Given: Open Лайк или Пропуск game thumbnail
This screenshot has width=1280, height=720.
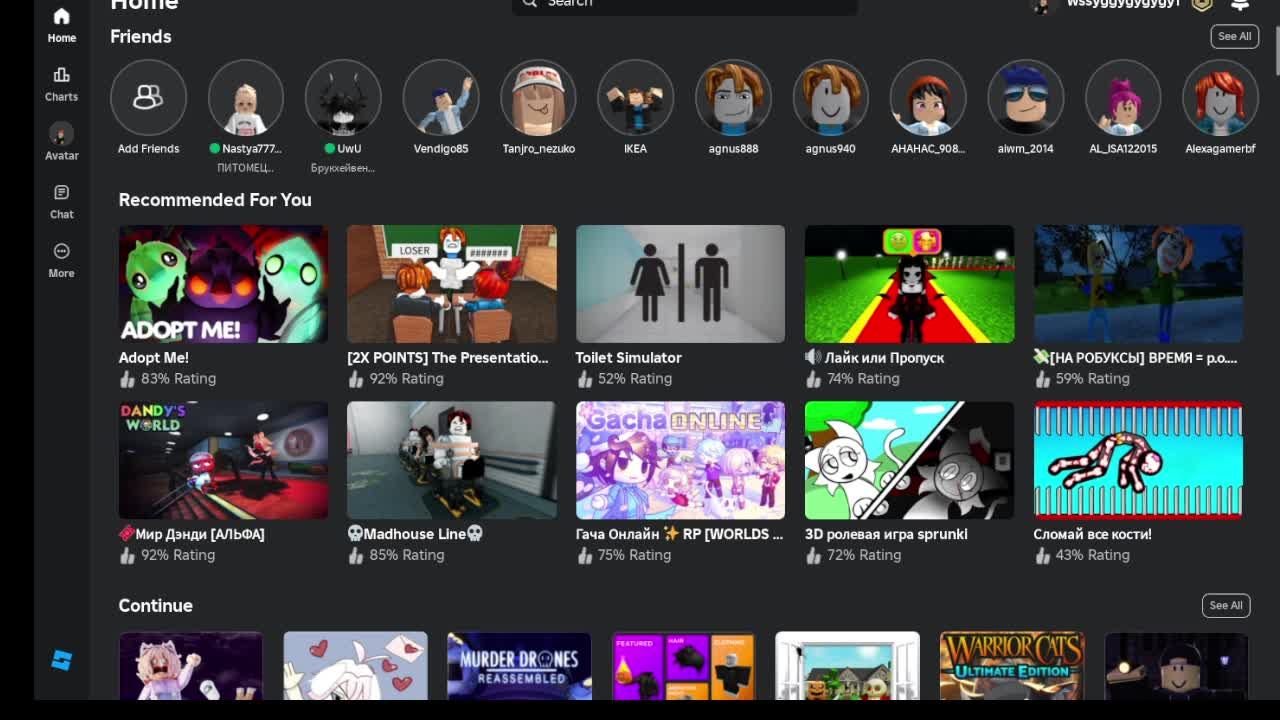Looking at the screenshot, I should click(909, 284).
